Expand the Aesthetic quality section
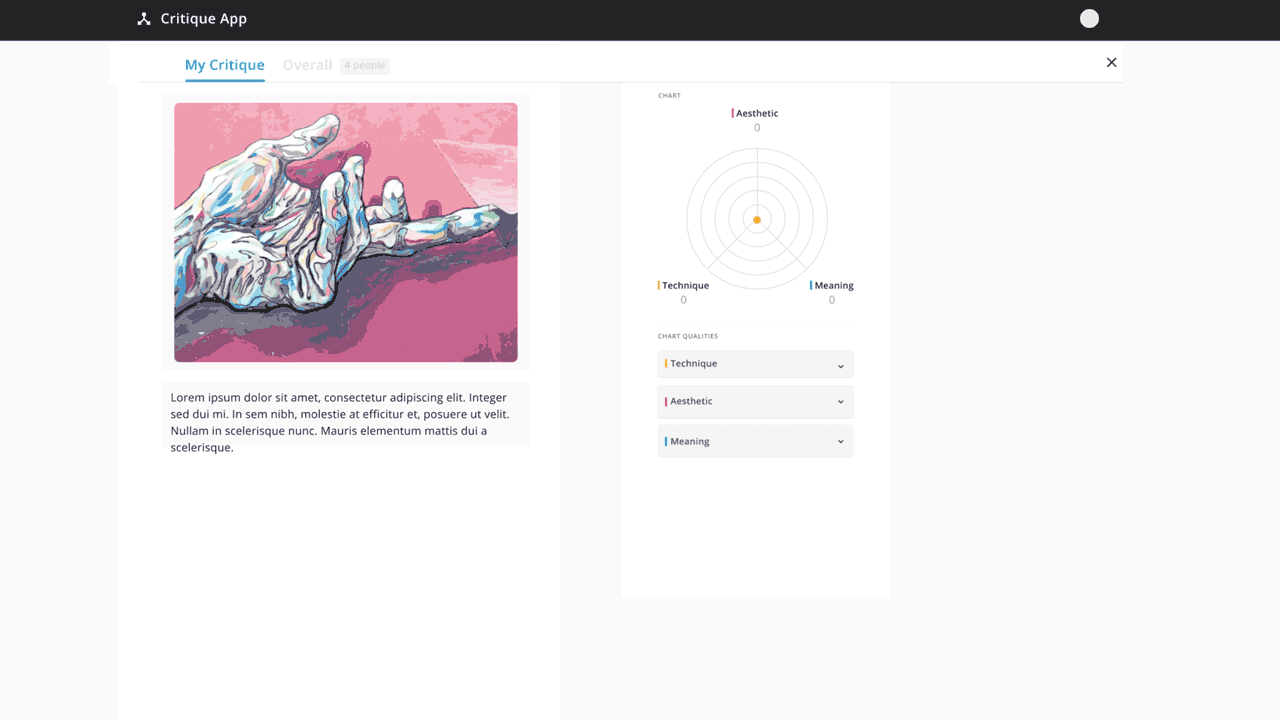This screenshot has height=720, width=1280. click(755, 402)
